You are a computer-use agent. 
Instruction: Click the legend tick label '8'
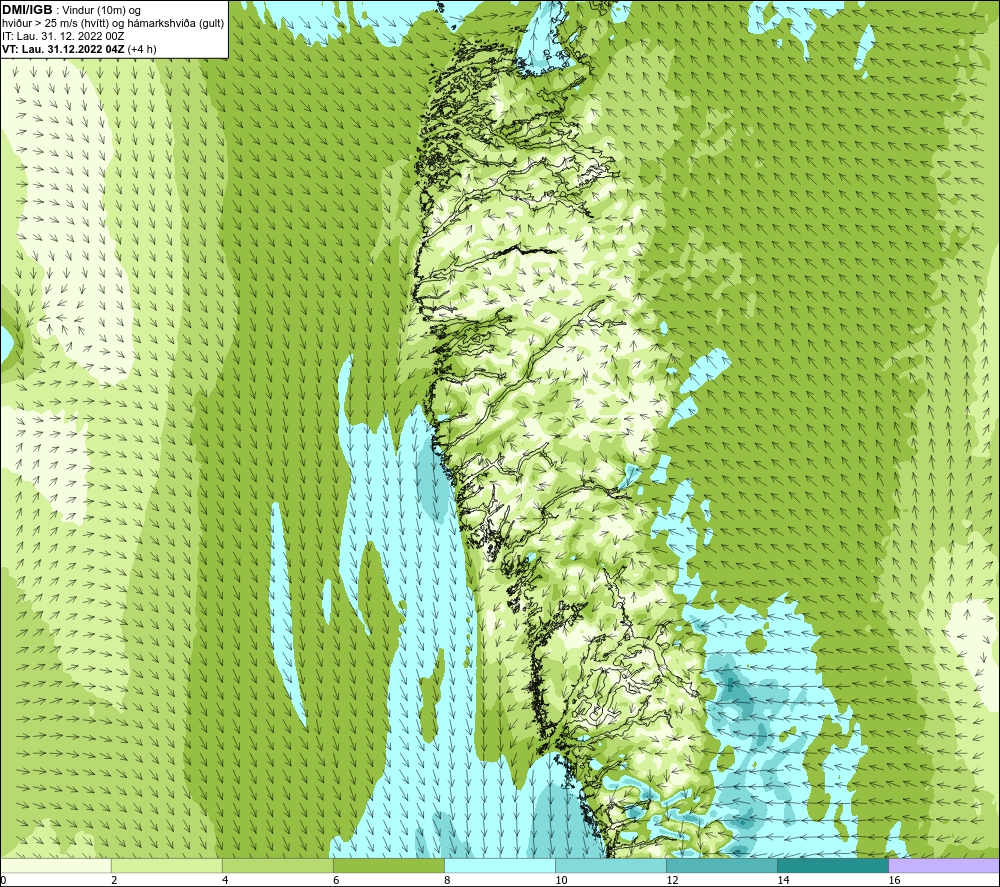tap(447, 880)
